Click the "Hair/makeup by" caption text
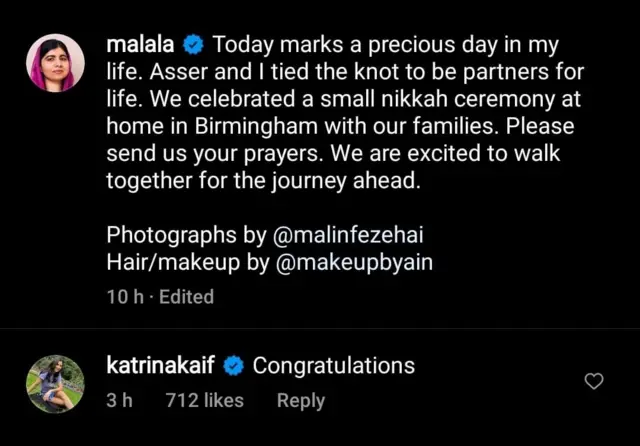The image size is (640, 446). pyautogui.click(x=187, y=262)
